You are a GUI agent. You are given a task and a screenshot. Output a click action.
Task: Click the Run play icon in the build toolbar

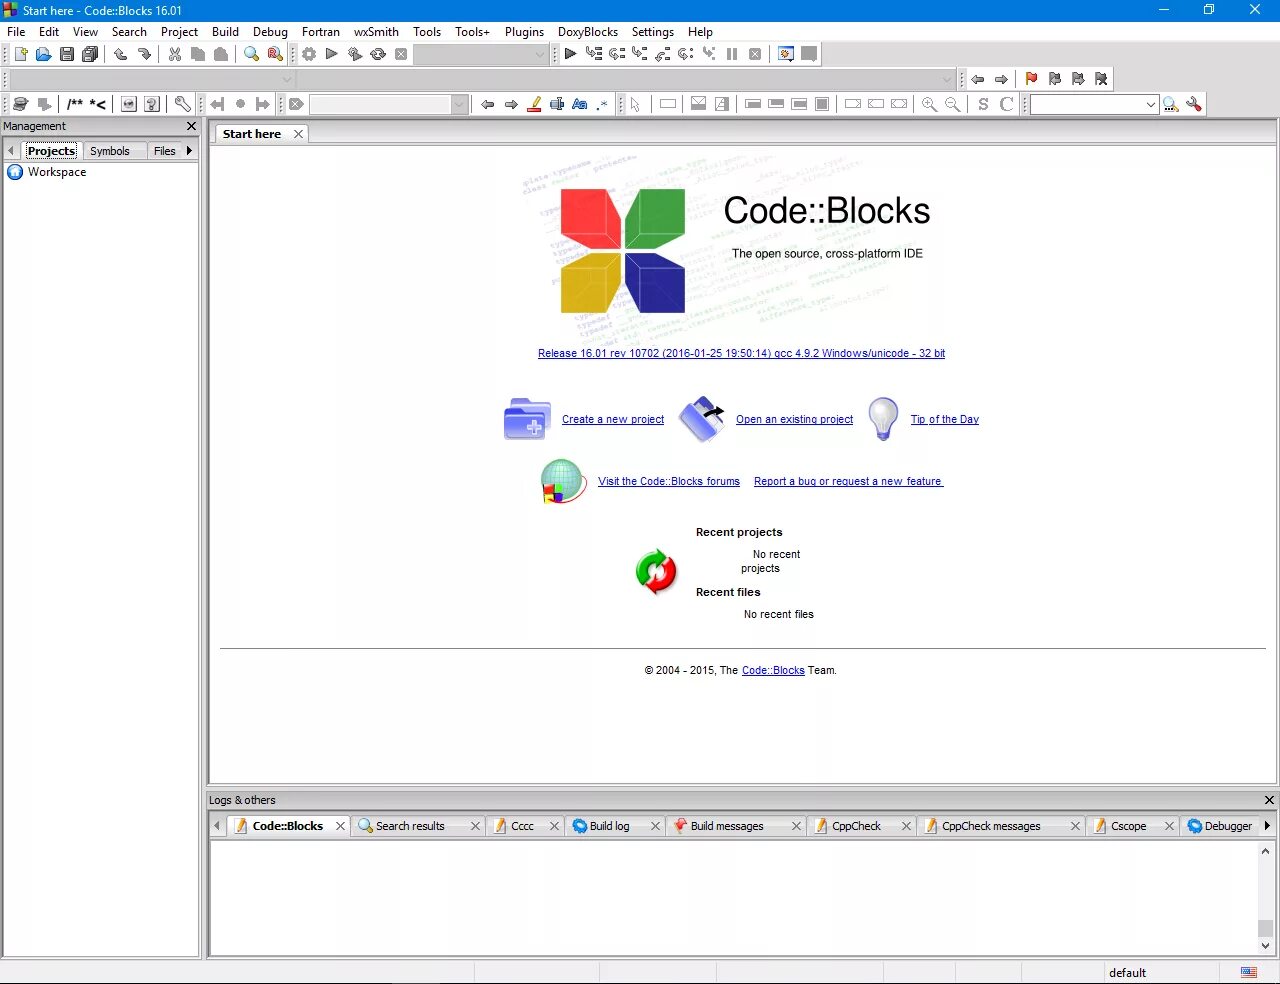332,54
